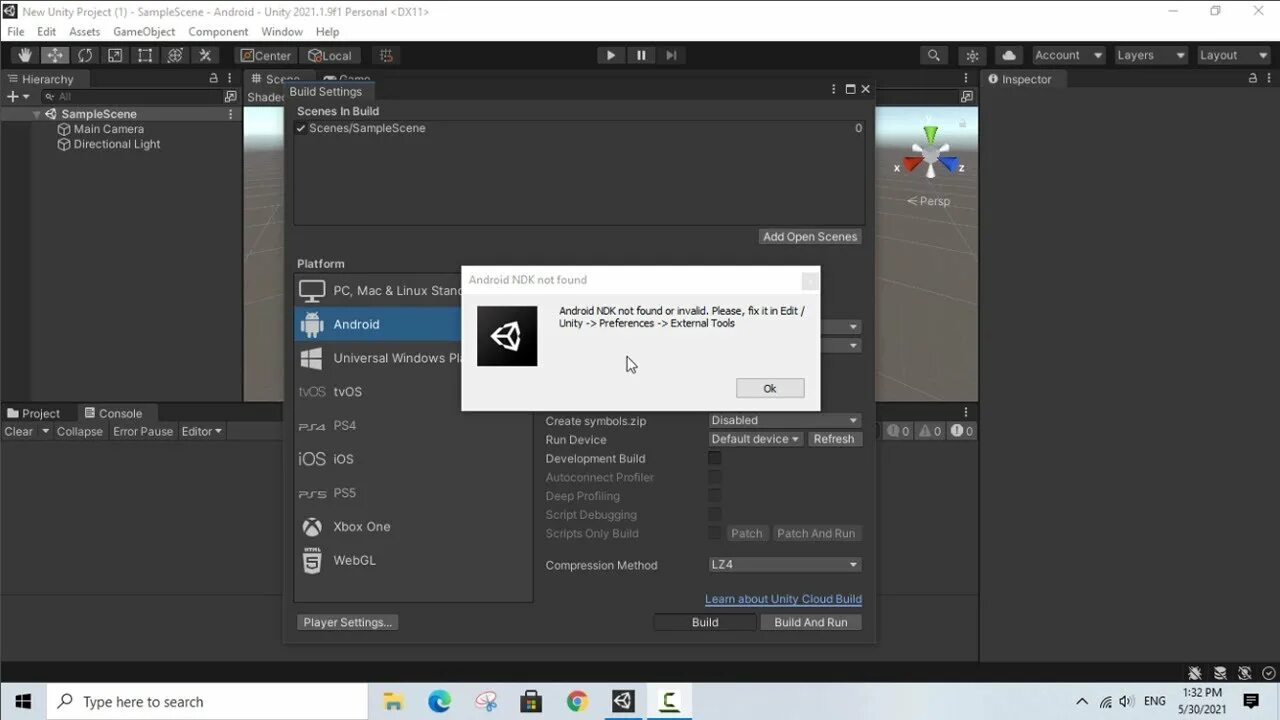This screenshot has height=720, width=1280.
Task: Click the Step frame button
Action: (x=671, y=55)
